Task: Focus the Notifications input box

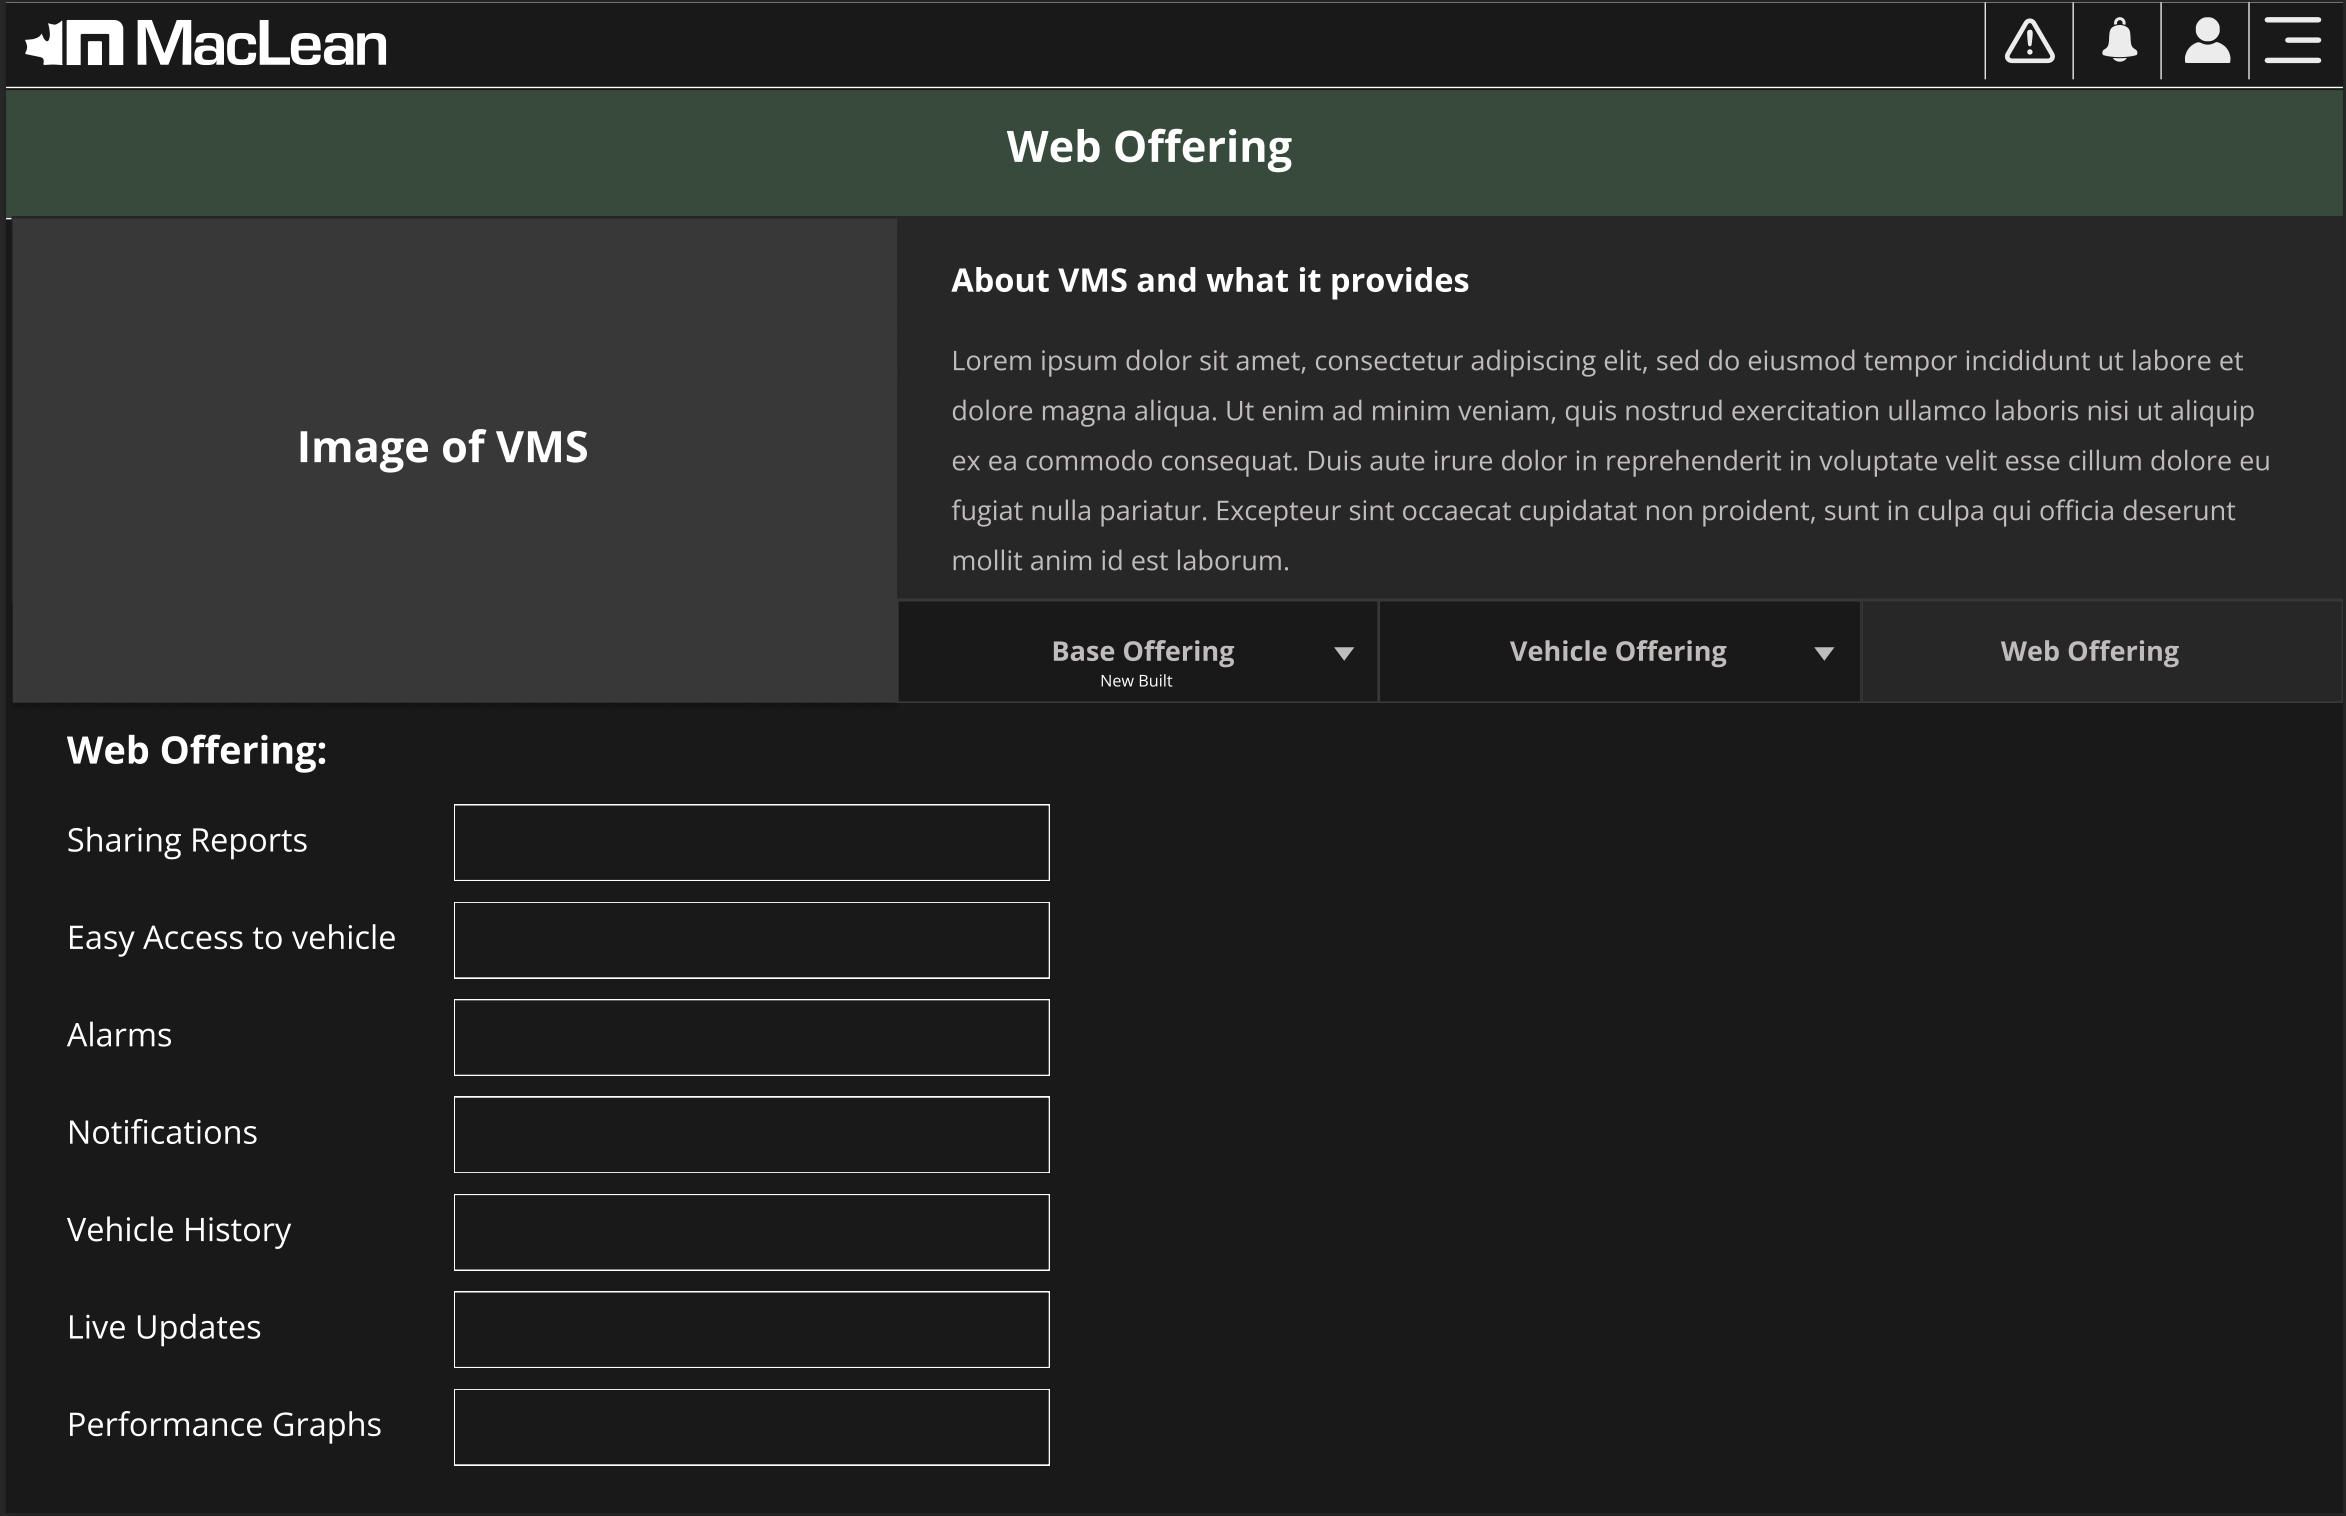Action: point(751,1134)
